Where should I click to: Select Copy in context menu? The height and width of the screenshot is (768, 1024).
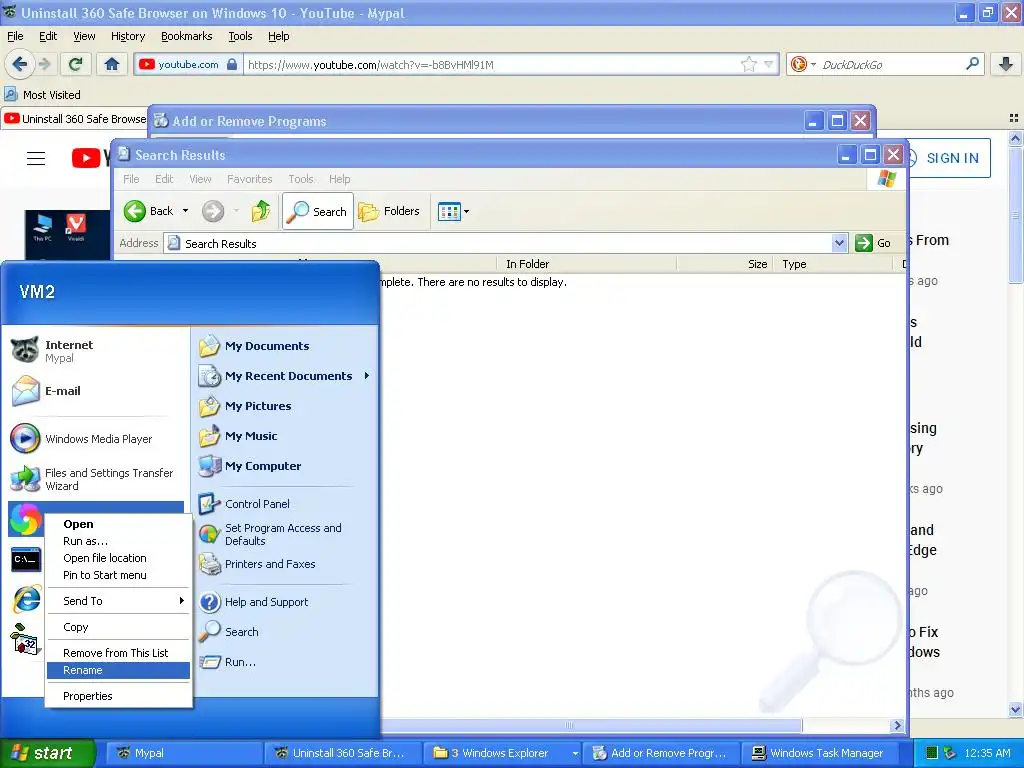[119, 627]
